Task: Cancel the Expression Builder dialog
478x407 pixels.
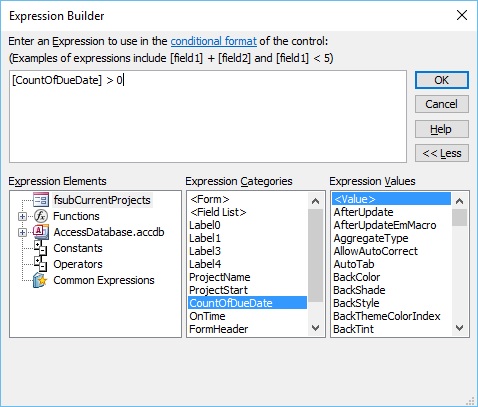Action: point(442,104)
